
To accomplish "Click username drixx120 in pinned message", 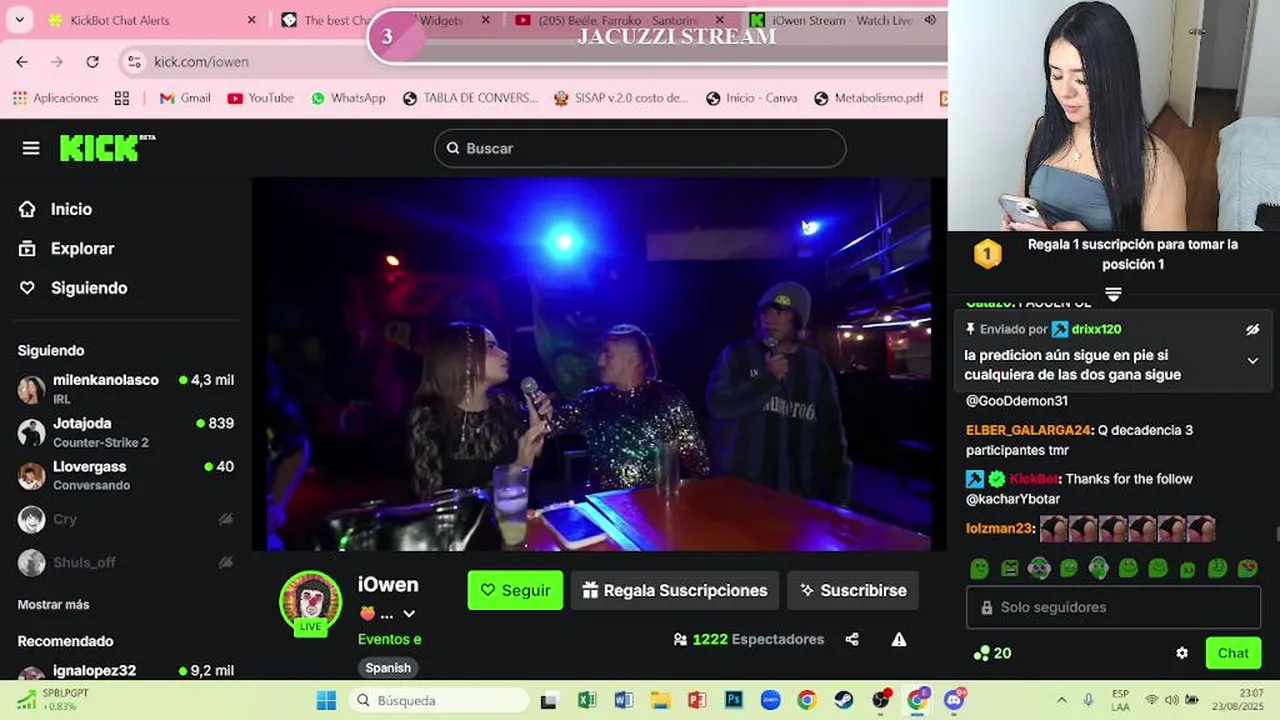I will point(1096,329).
